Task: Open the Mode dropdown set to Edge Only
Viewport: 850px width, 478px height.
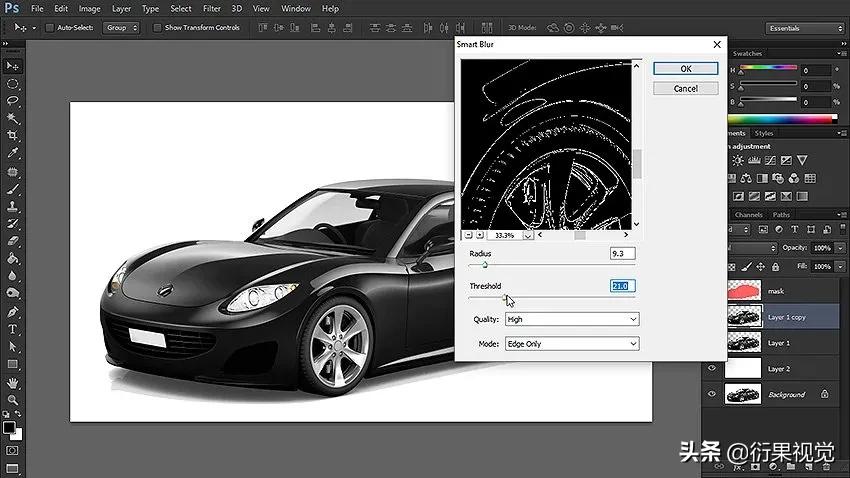Action: coord(571,343)
